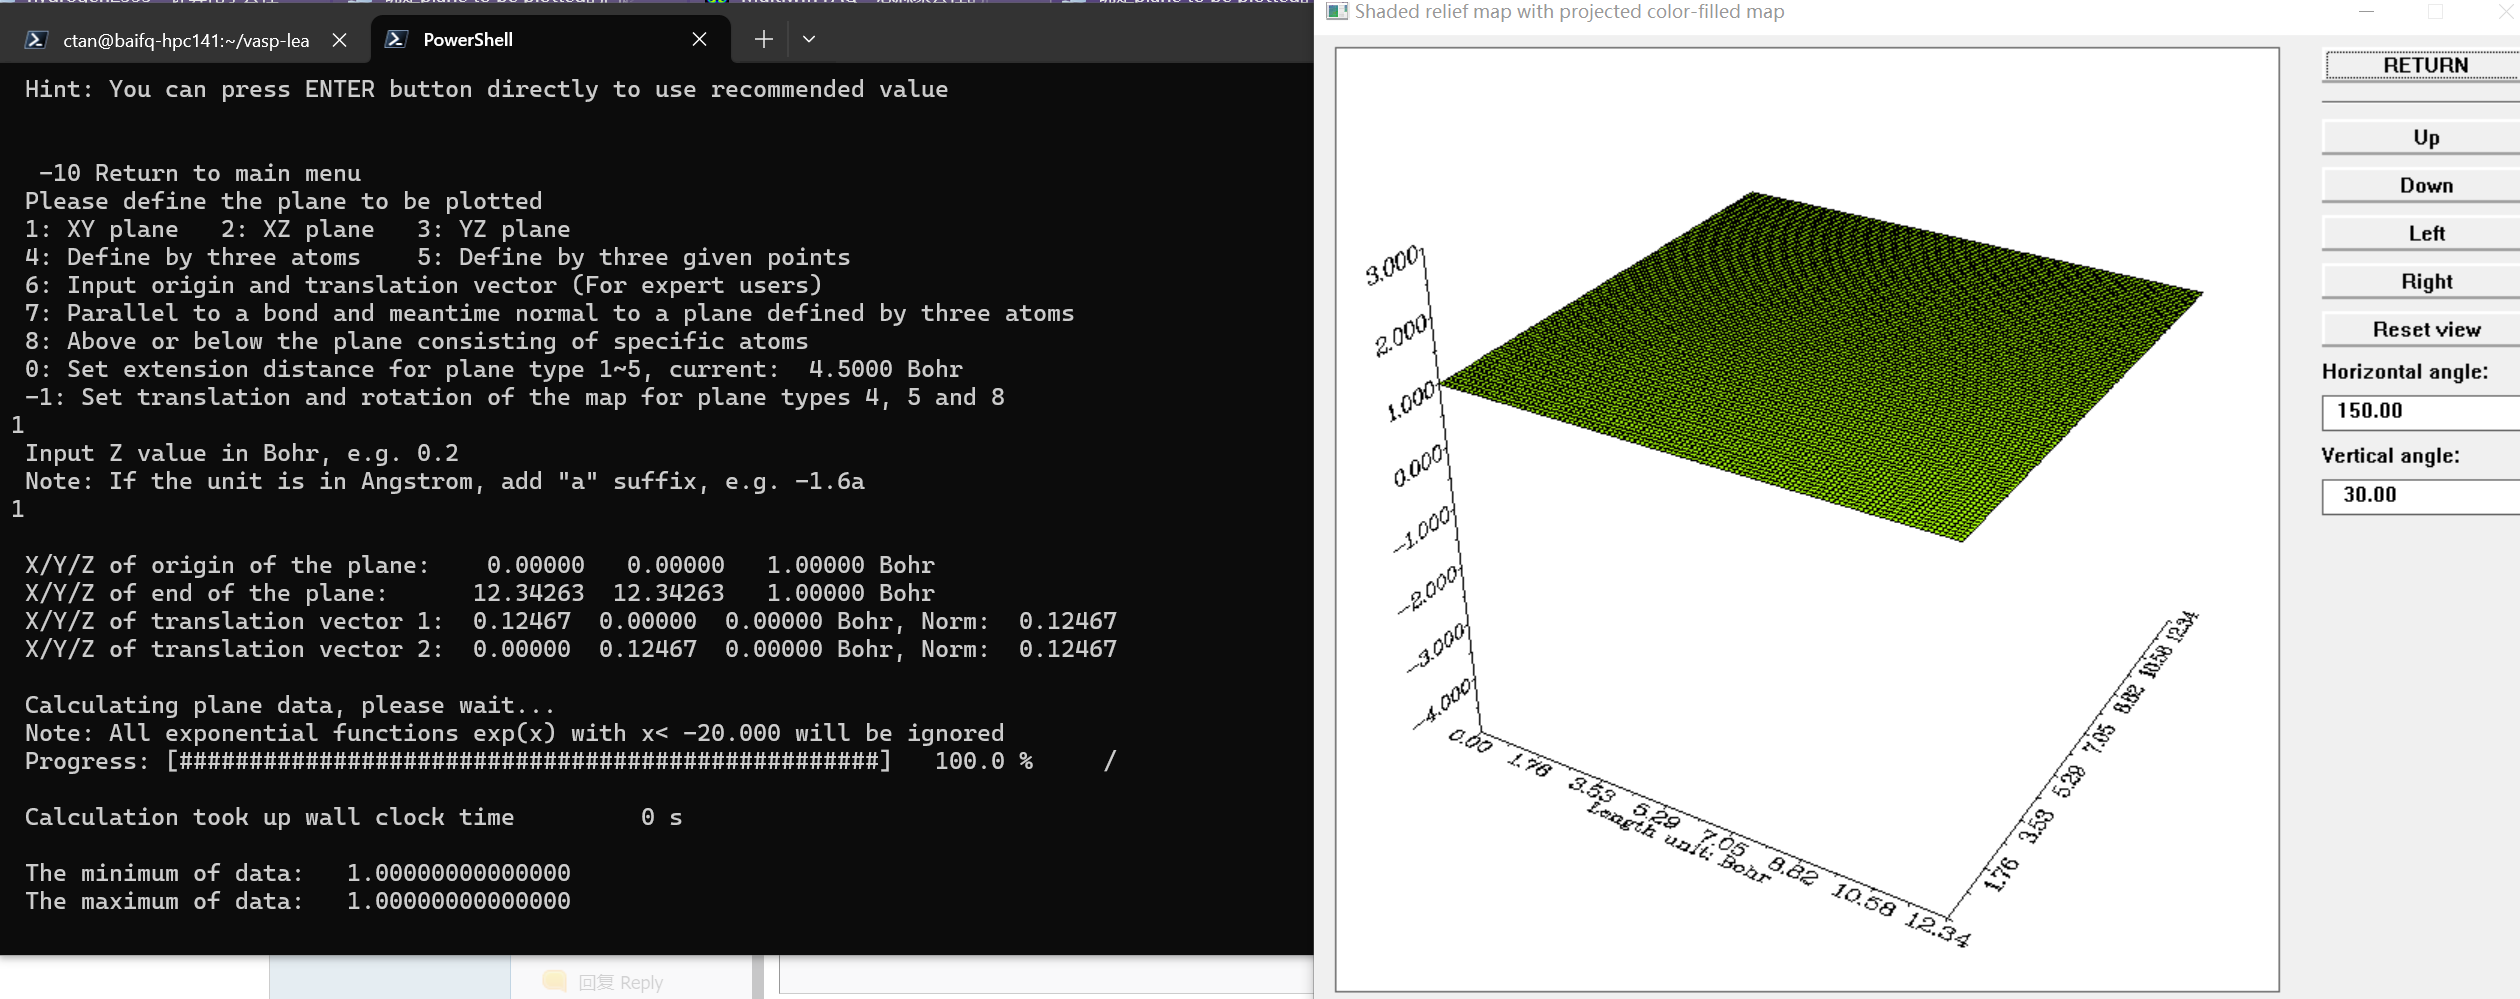
Task: Rotate the map view Up
Action: 2424,137
